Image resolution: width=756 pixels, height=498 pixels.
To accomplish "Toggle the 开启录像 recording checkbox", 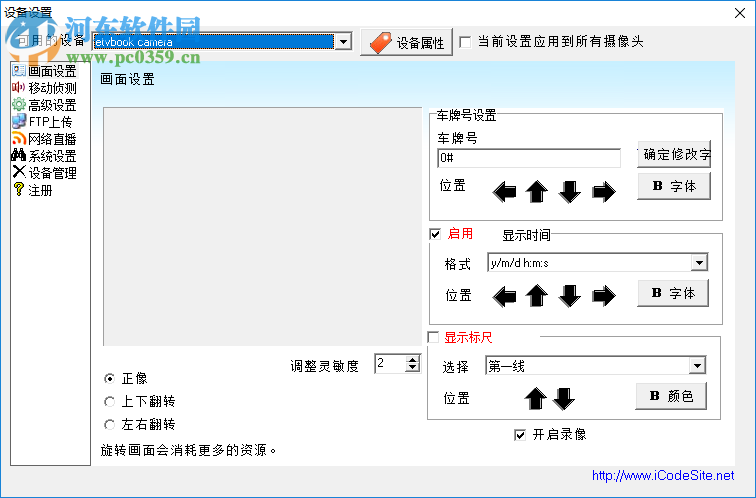I will 520,435.
